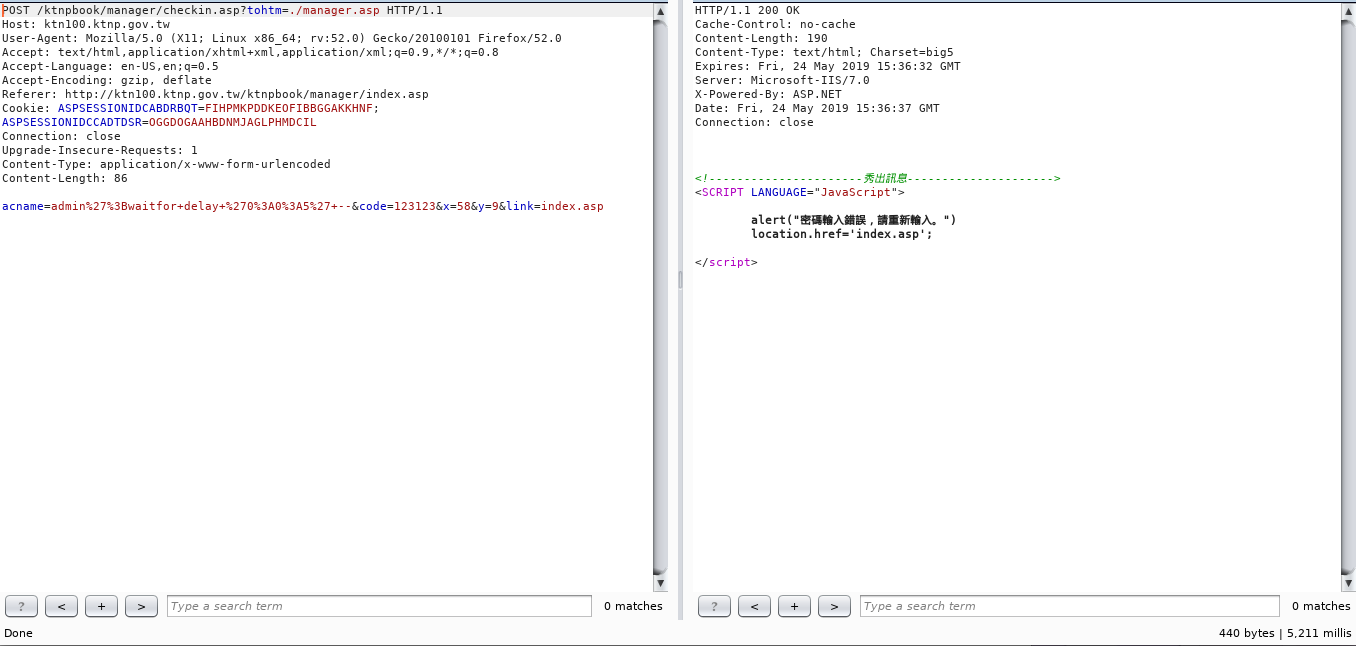Click the alert() statement in response

point(854,220)
